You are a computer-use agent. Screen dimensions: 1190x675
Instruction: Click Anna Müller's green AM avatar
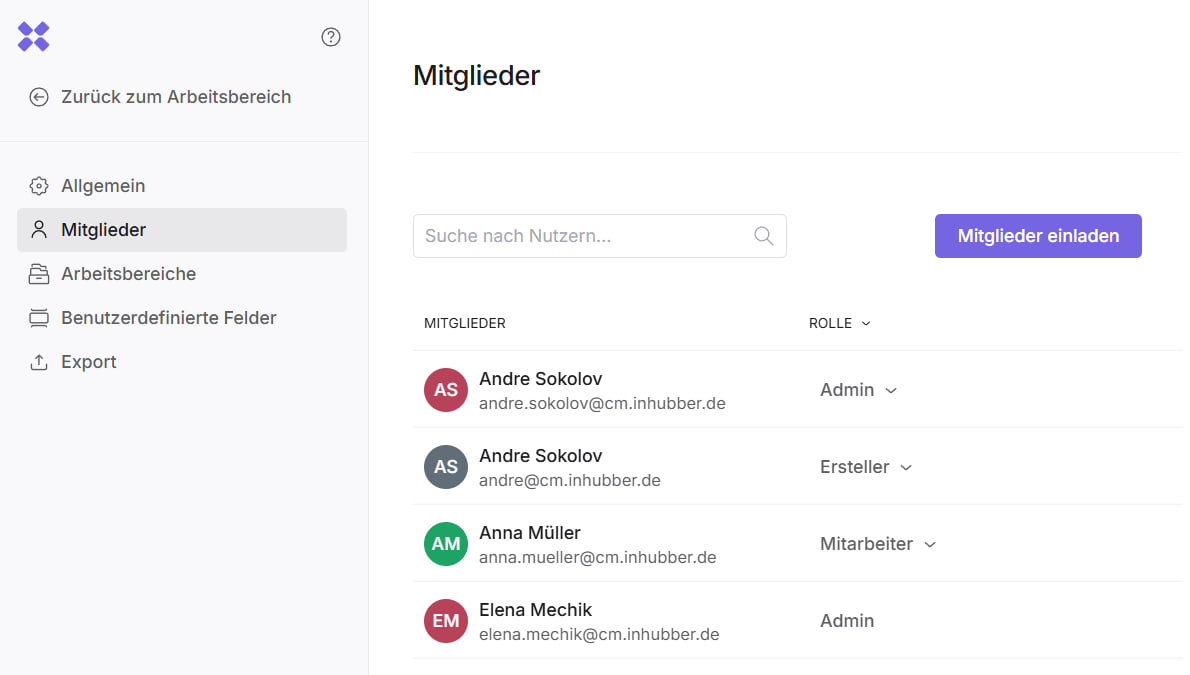pos(446,544)
